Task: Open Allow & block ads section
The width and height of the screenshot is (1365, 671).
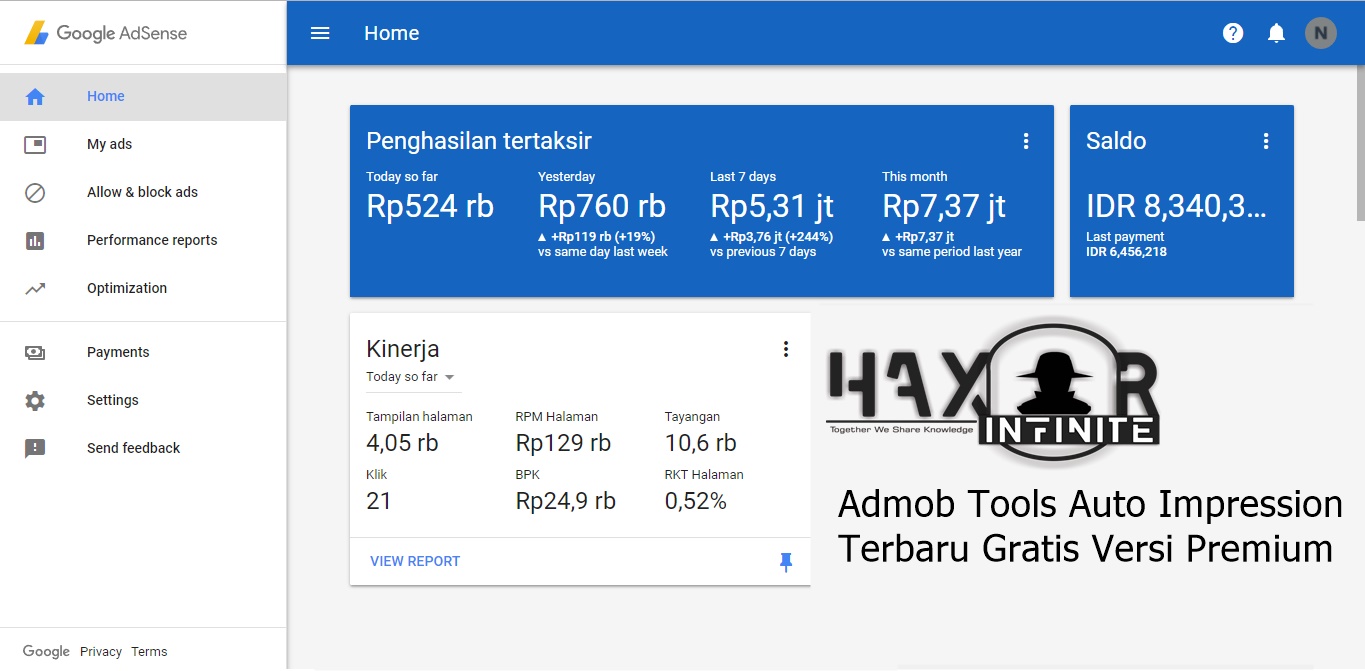Action: 143,193
